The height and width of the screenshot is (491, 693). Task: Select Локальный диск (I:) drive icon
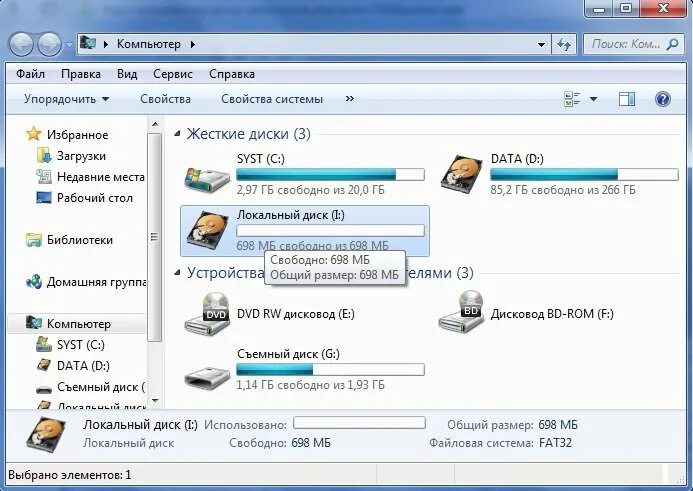click(x=208, y=231)
